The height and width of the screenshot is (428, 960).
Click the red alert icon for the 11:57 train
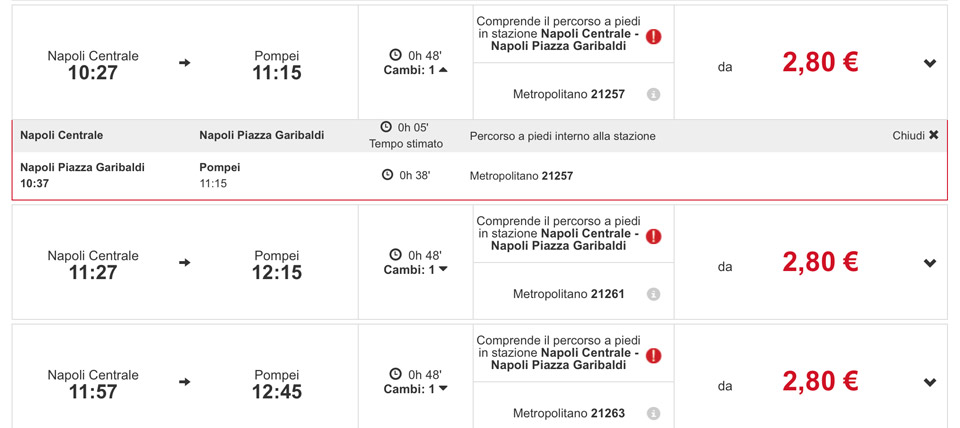pos(653,356)
